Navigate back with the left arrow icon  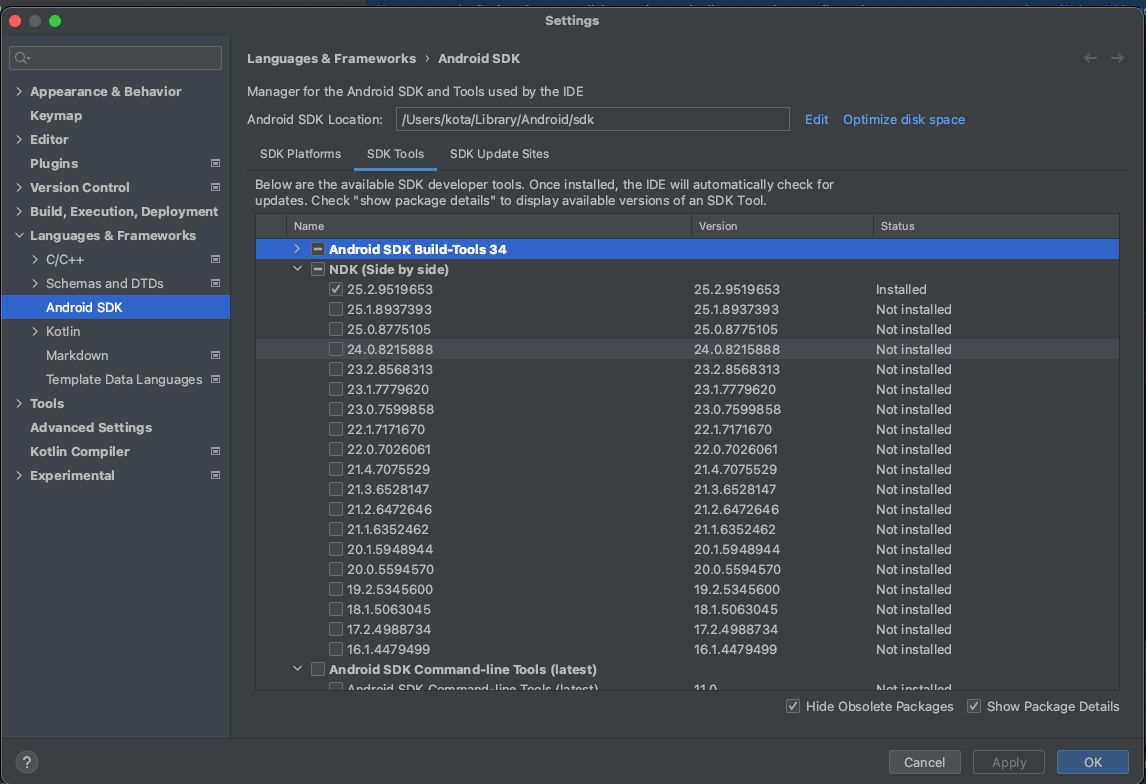click(x=1090, y=58)
